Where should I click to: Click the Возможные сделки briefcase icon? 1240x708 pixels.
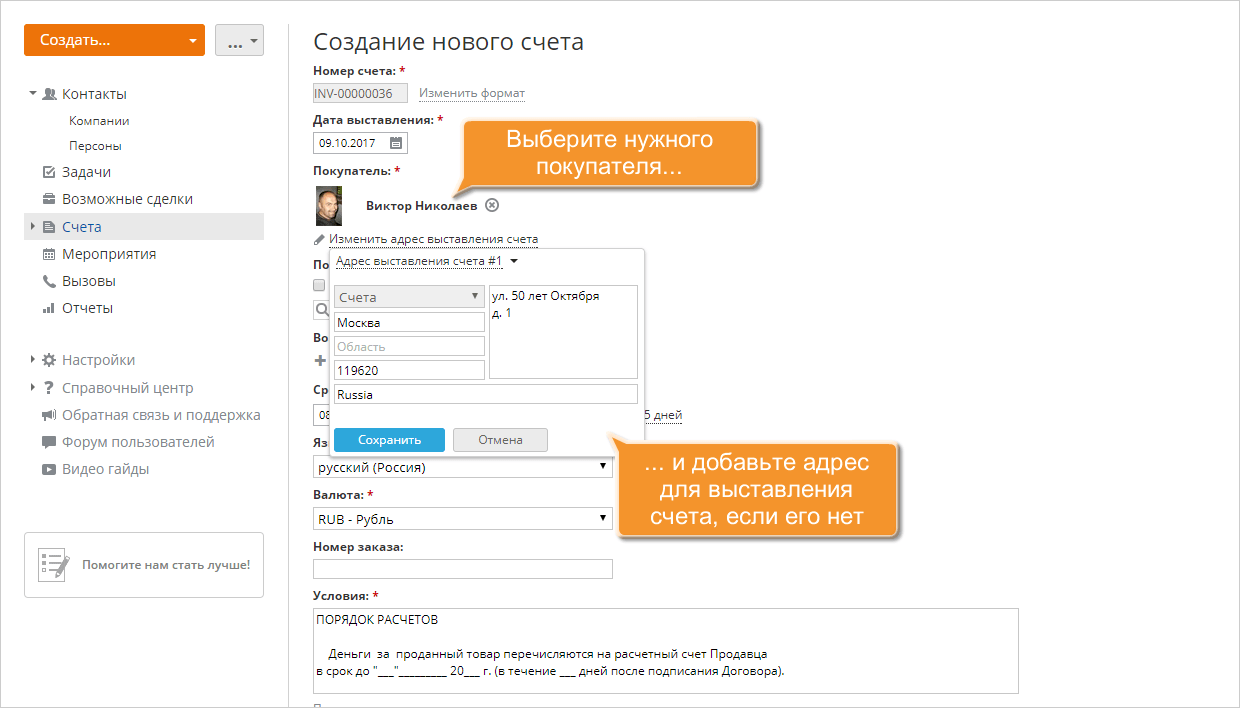(x=49, y=199)
